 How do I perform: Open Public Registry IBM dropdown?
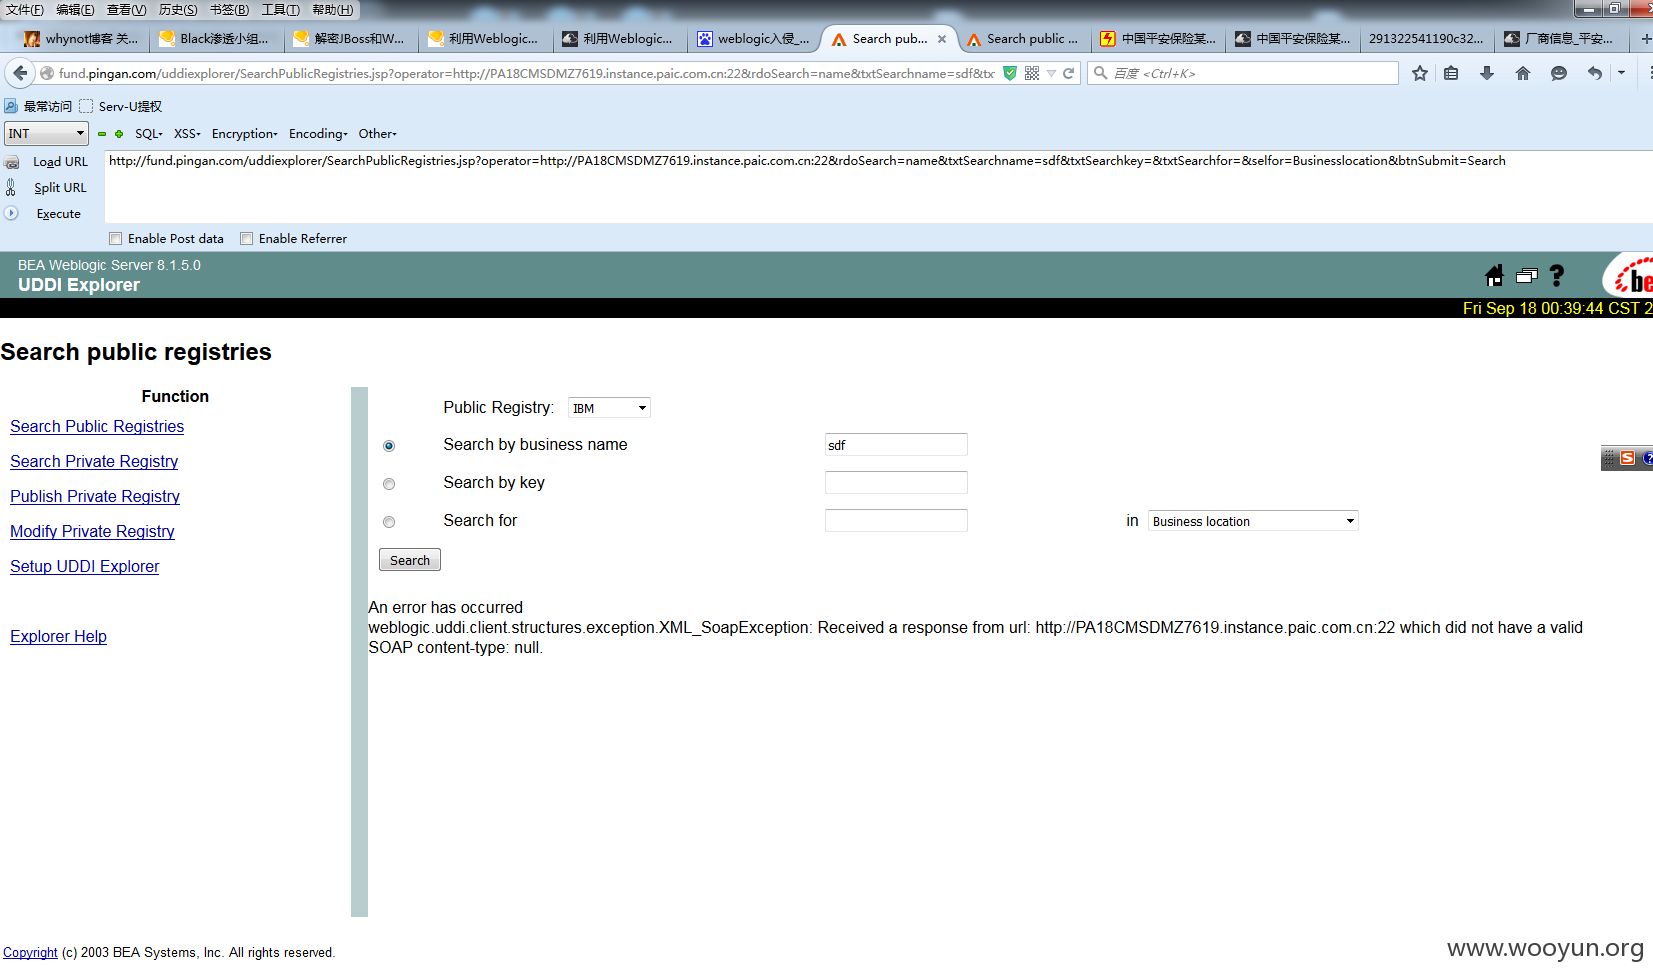coord(609,408)
